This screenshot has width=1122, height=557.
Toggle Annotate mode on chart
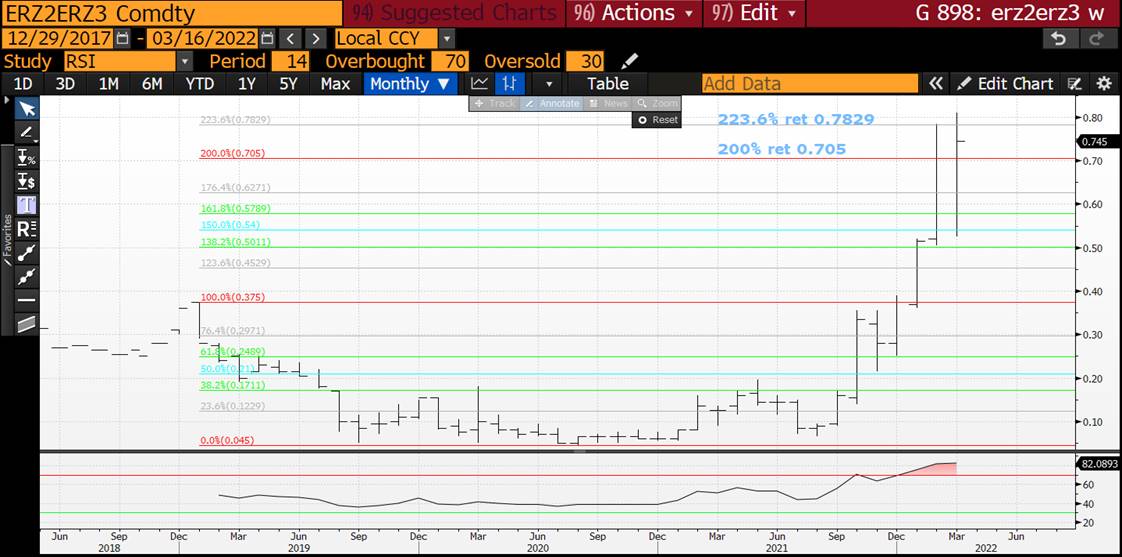pos(551,103)
